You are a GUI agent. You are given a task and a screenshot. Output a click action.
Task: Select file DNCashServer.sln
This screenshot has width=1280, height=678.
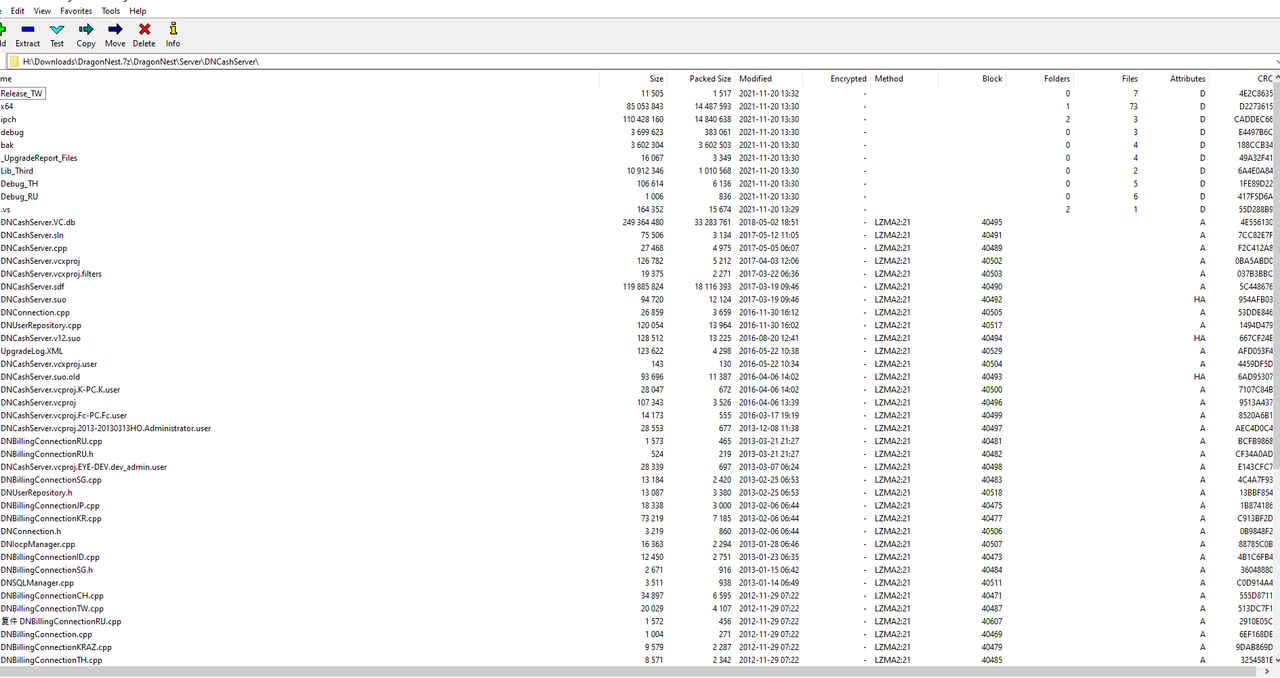[32, 235]
